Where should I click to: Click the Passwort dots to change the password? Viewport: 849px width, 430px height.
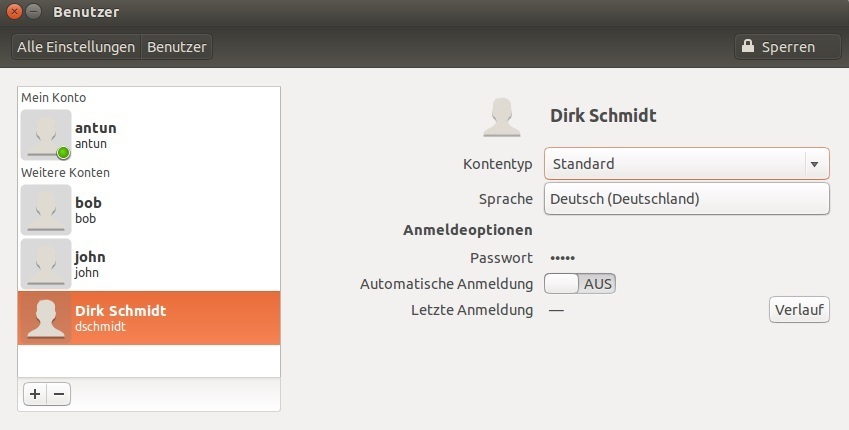(x=563, y=258)
